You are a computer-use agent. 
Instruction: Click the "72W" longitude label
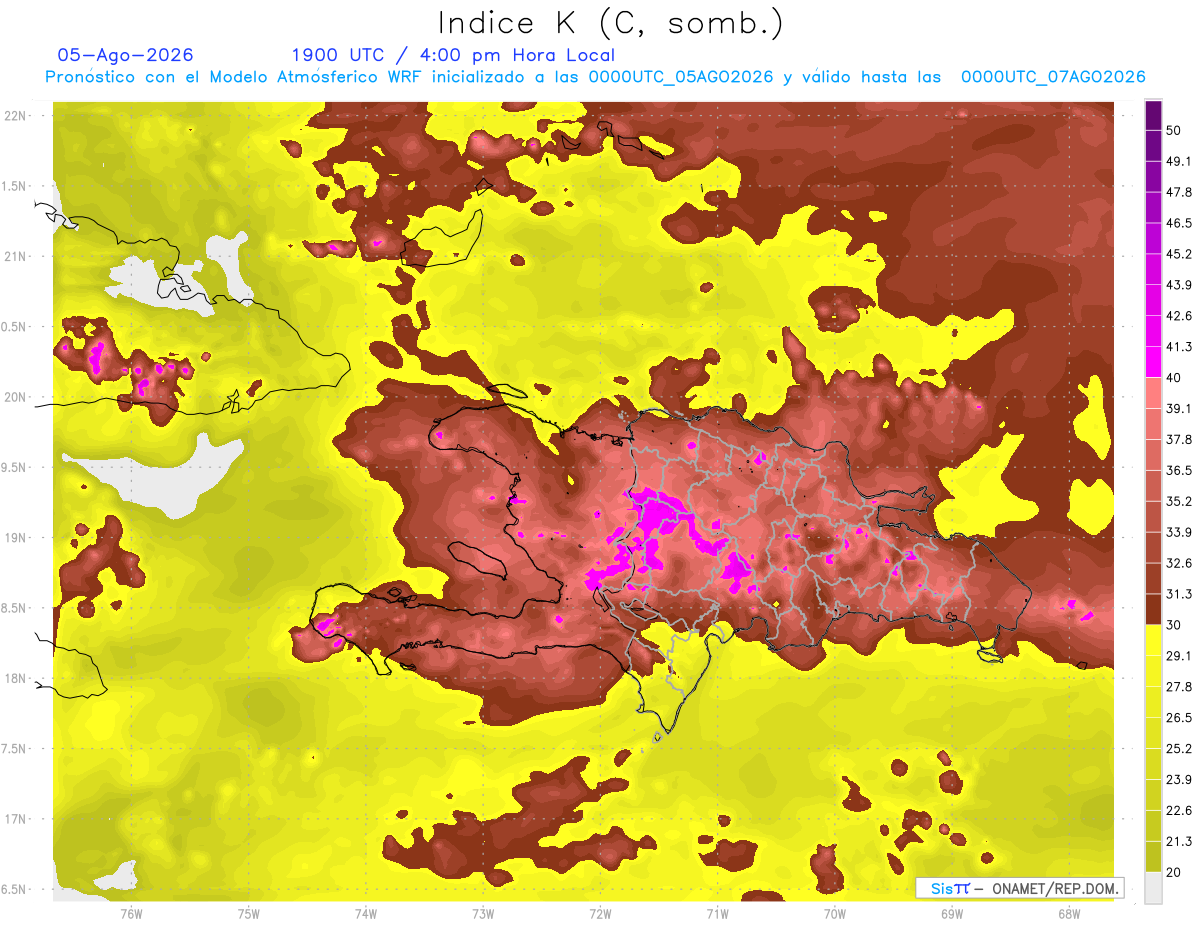coord(600,913)
